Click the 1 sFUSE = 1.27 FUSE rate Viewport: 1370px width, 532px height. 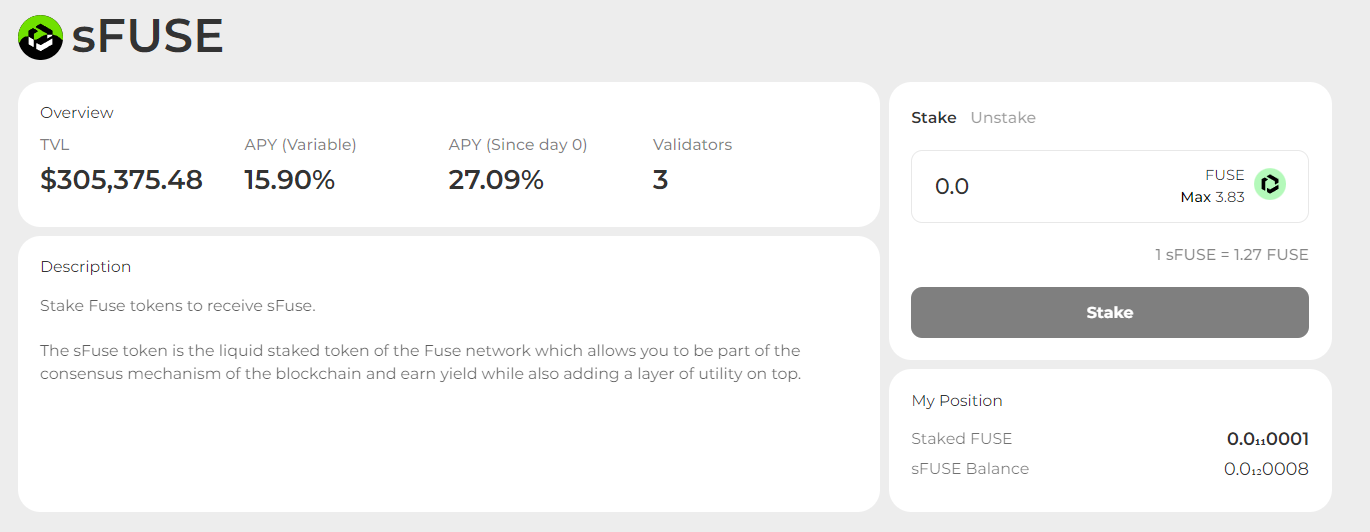coord(1231,255)
